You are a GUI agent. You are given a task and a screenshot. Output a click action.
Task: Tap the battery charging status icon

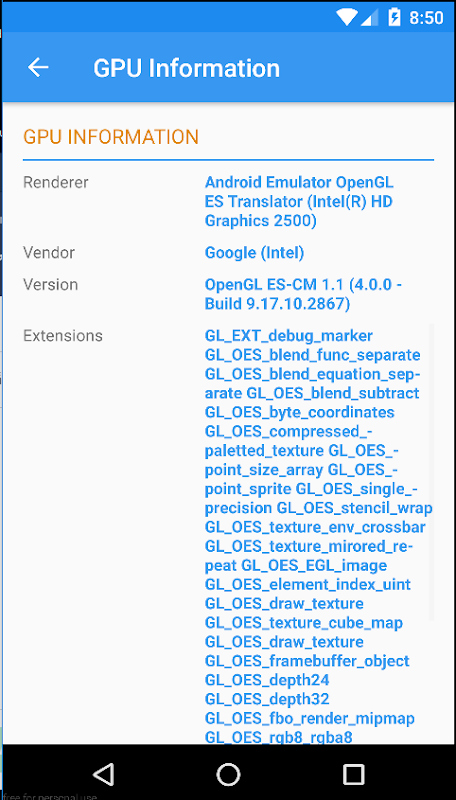394,17
